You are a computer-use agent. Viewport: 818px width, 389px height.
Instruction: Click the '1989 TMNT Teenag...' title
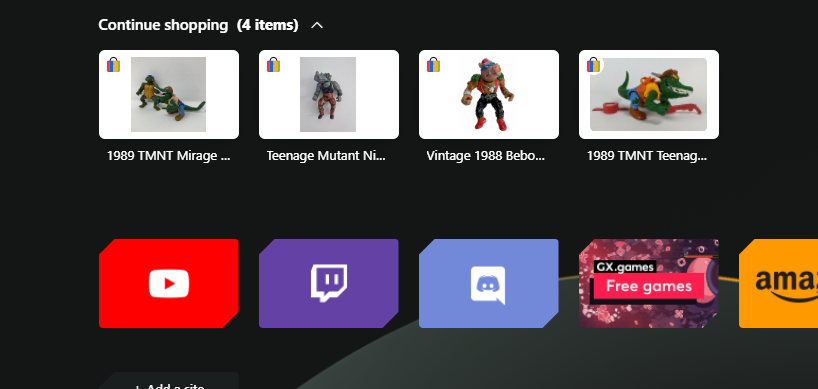point(647,155)
